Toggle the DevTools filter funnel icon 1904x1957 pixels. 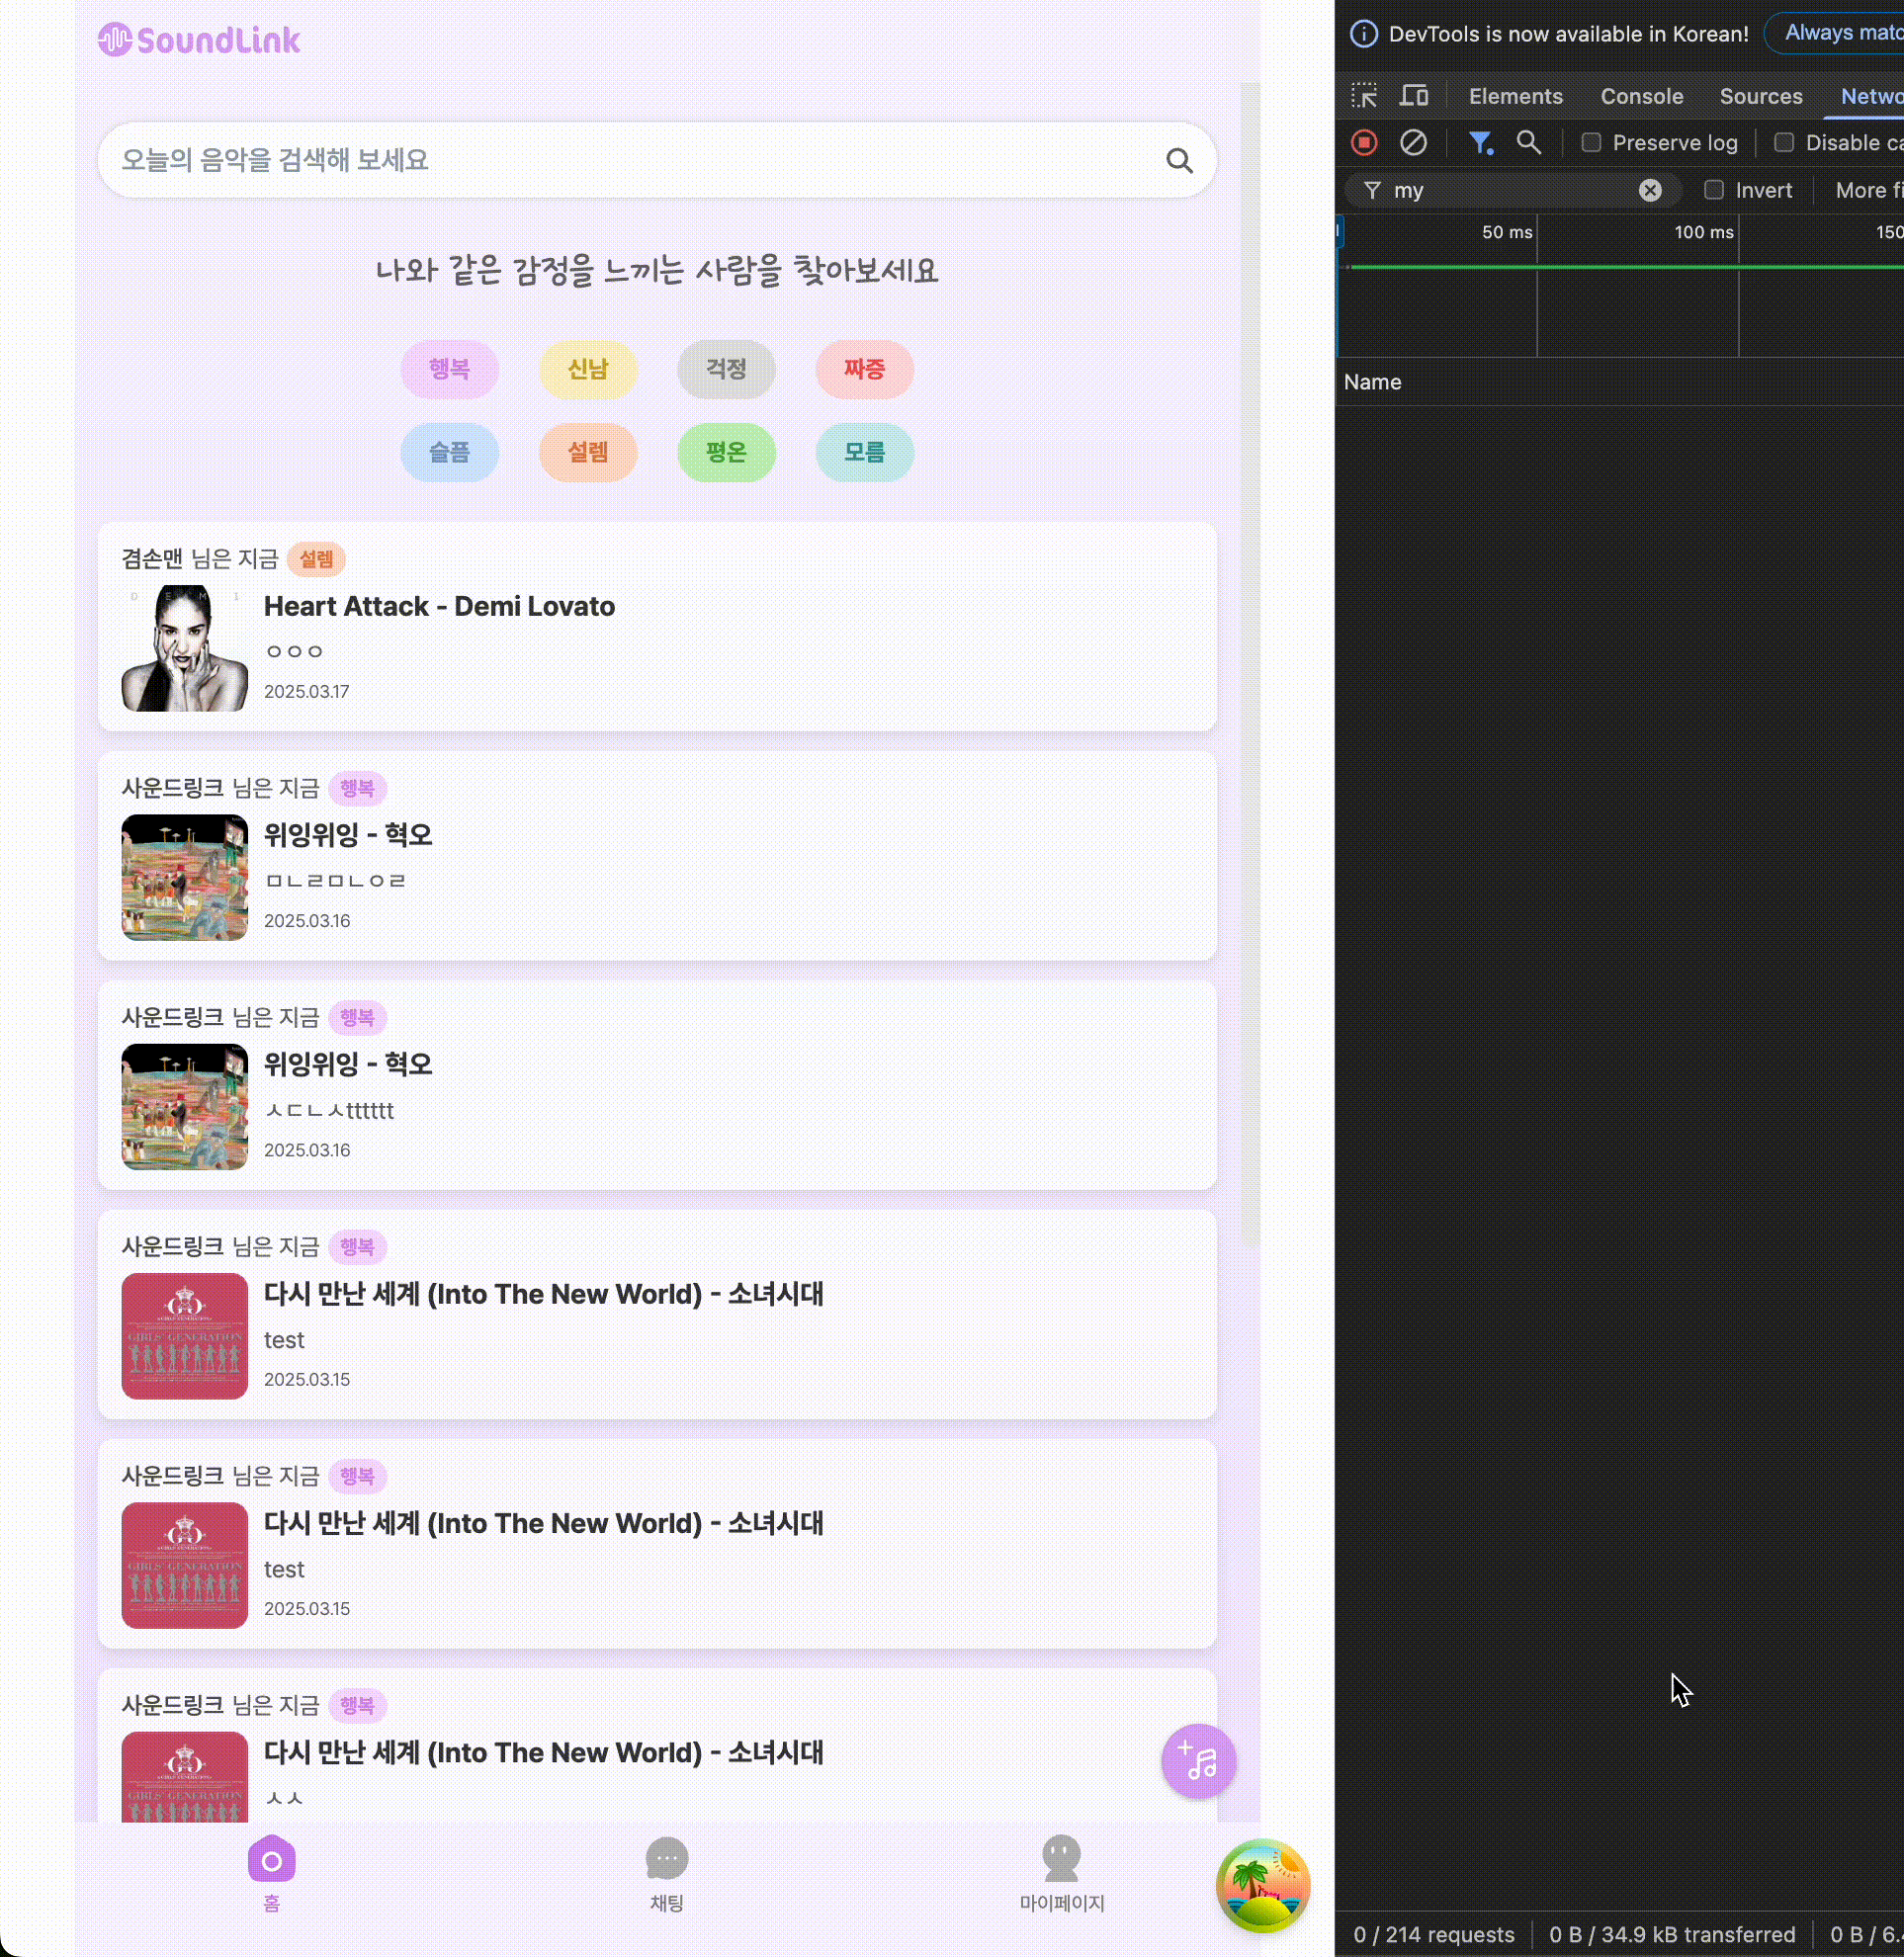1480,143
